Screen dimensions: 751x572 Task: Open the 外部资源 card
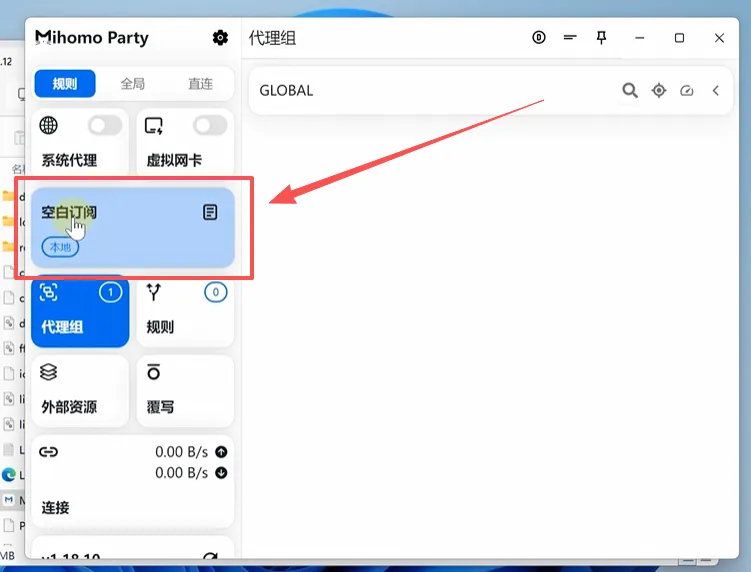80,390
